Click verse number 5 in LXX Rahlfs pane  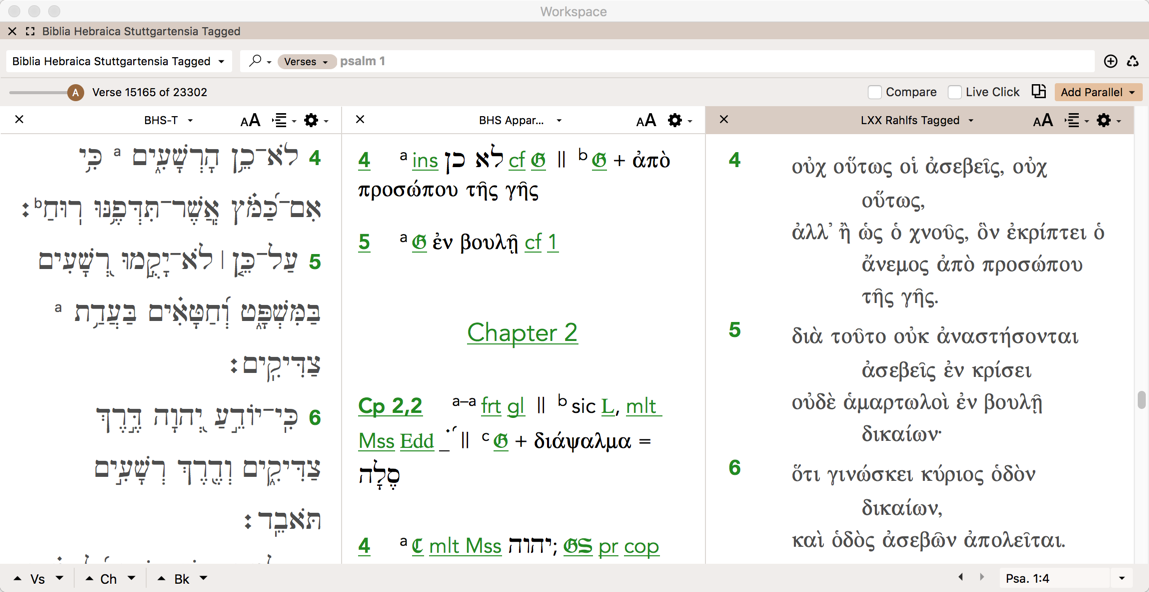point(734,330)
